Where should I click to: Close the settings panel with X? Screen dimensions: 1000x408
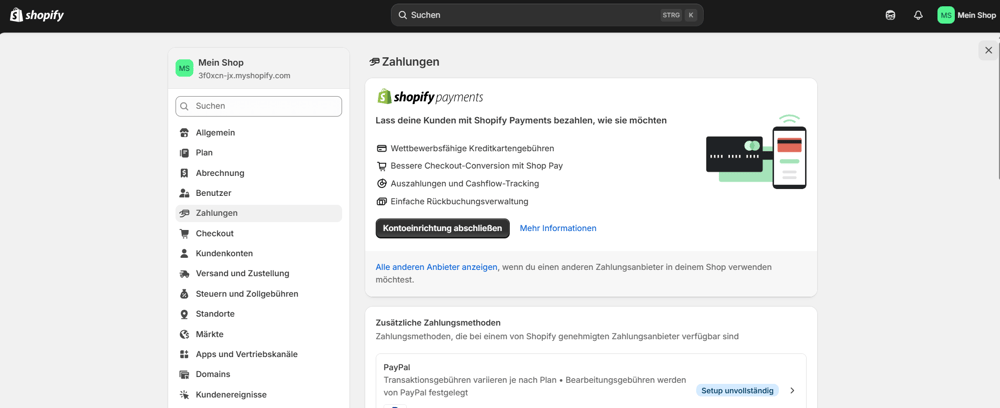click(x=988, y=50)
